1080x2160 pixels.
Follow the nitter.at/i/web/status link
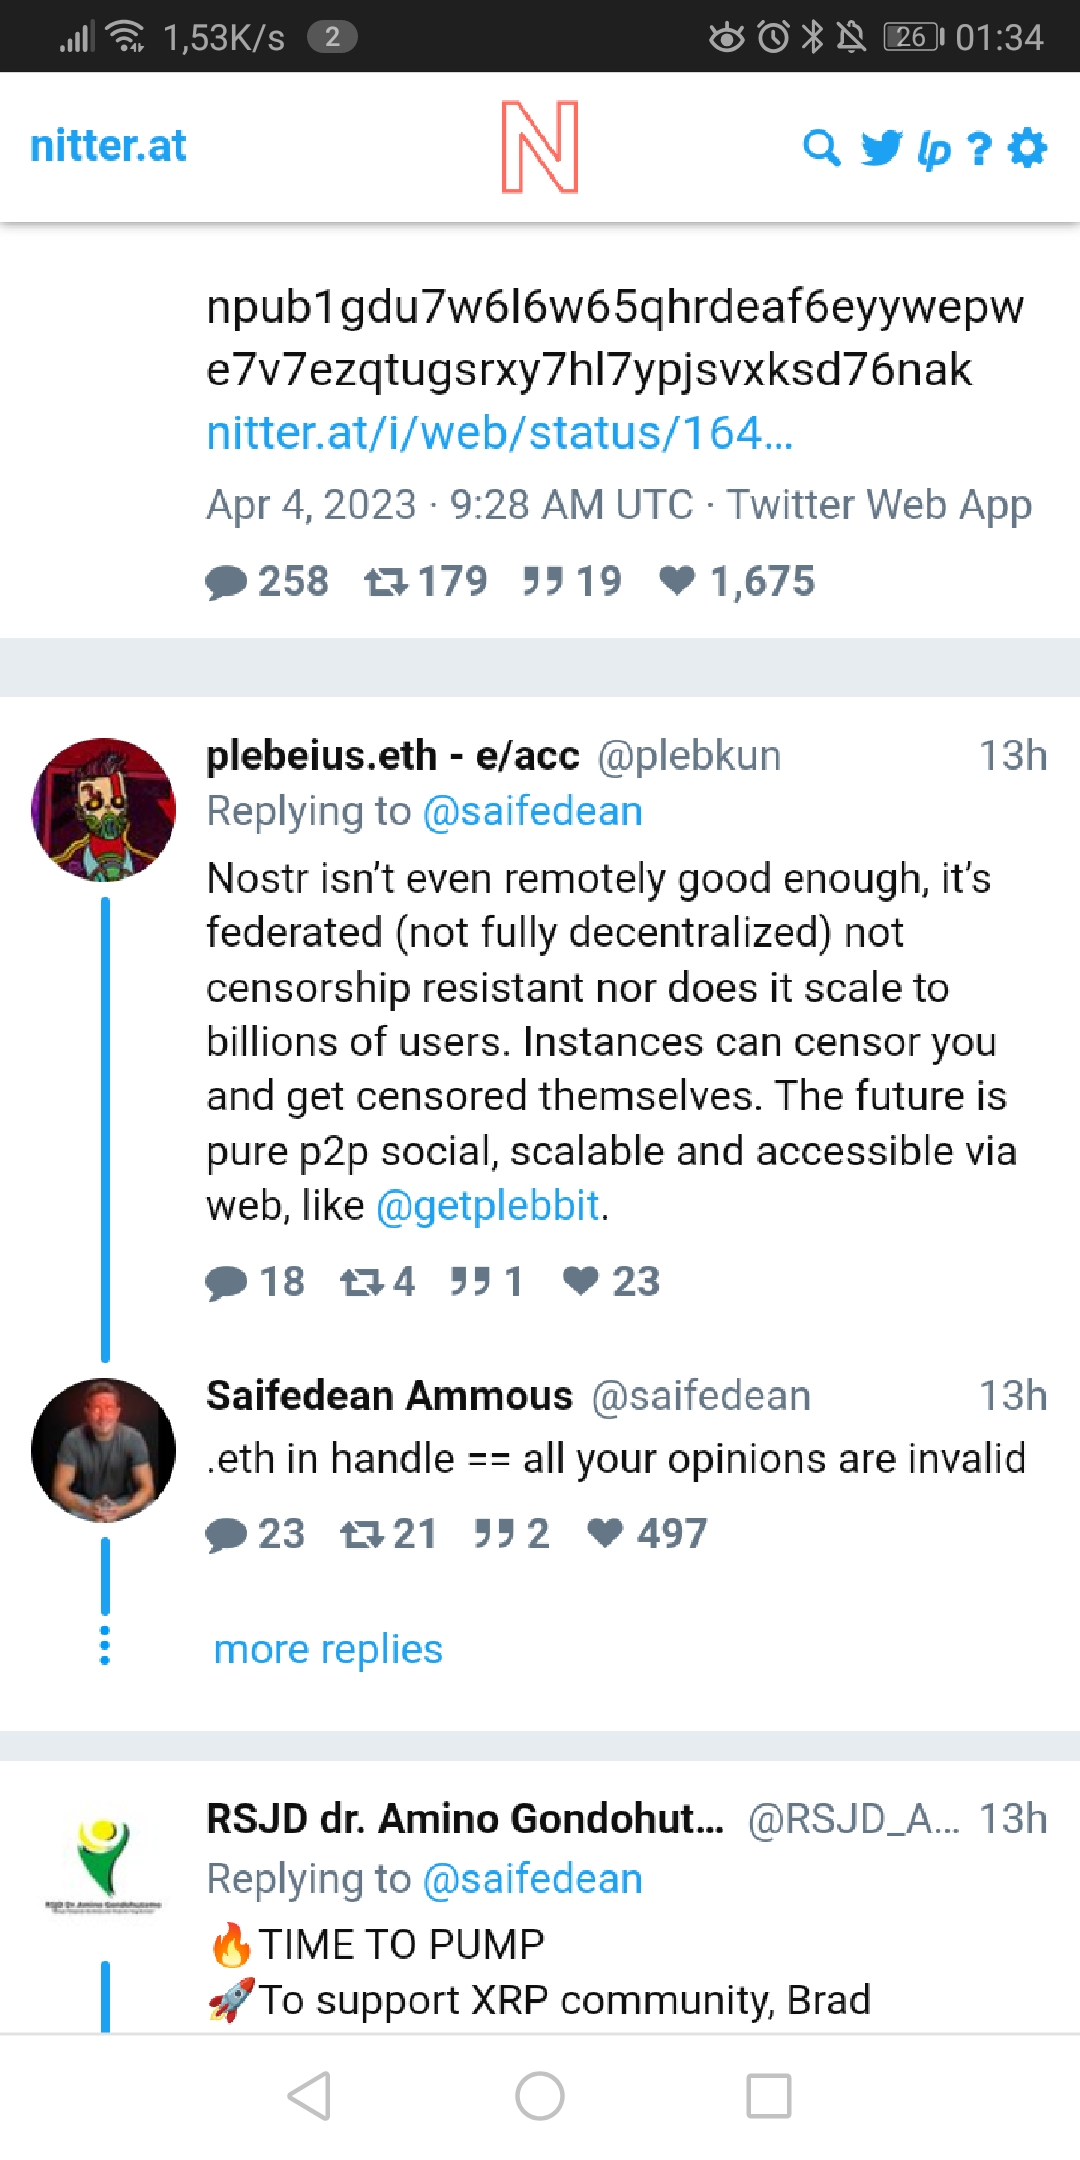point(500,433)
